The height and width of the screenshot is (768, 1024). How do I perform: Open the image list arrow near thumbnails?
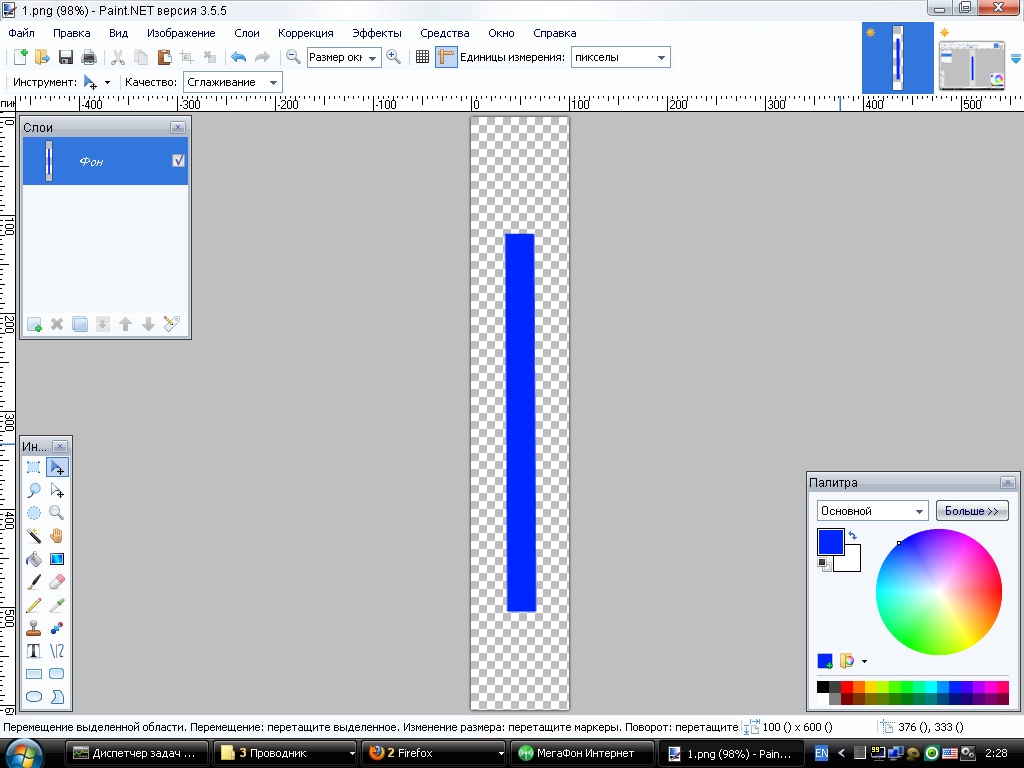1016,58
